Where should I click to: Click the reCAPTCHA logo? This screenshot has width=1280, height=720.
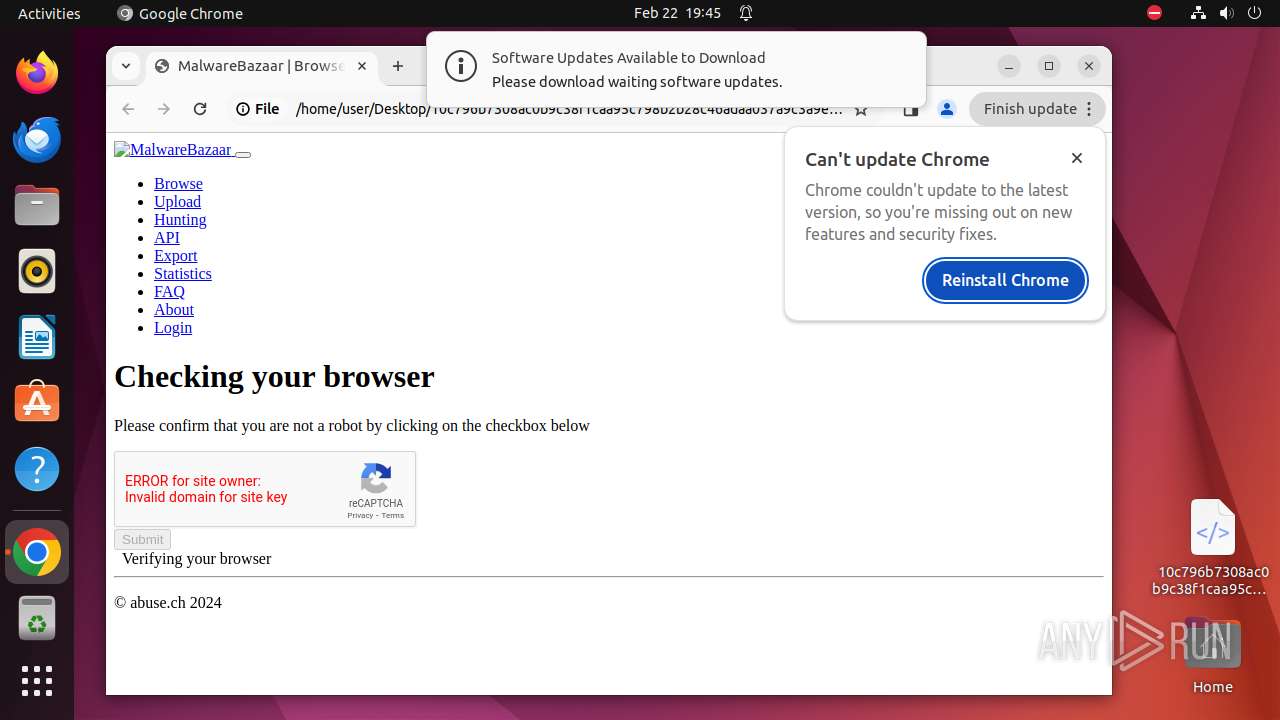(376, 478)
